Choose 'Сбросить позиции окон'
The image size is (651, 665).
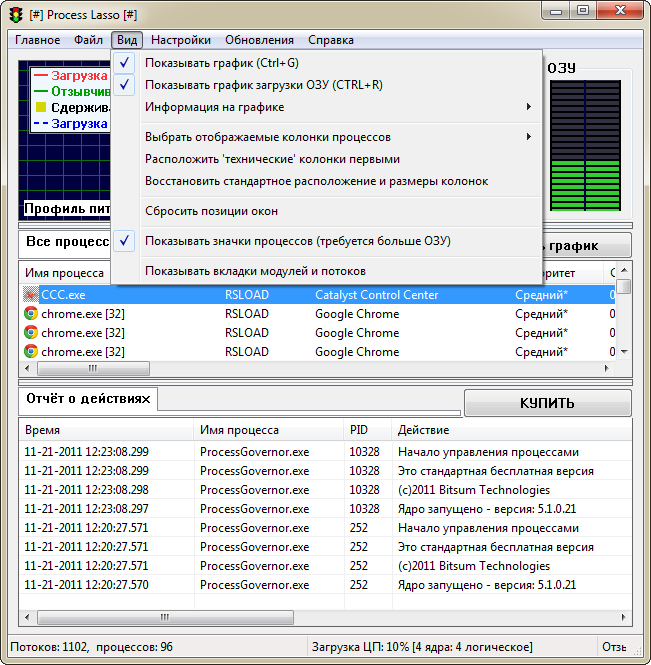(327, 211)
